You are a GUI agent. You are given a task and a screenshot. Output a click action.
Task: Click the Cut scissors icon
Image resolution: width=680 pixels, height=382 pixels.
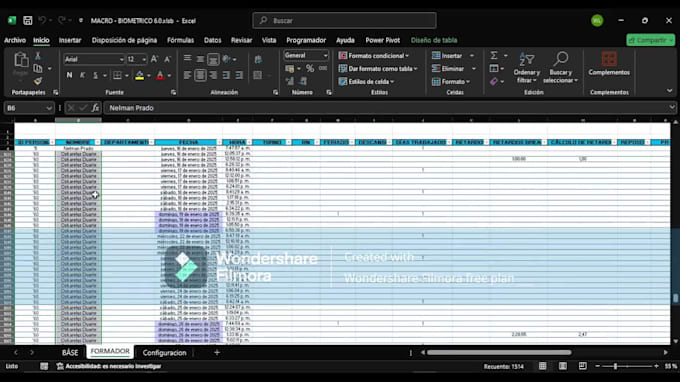click(38, 56)
